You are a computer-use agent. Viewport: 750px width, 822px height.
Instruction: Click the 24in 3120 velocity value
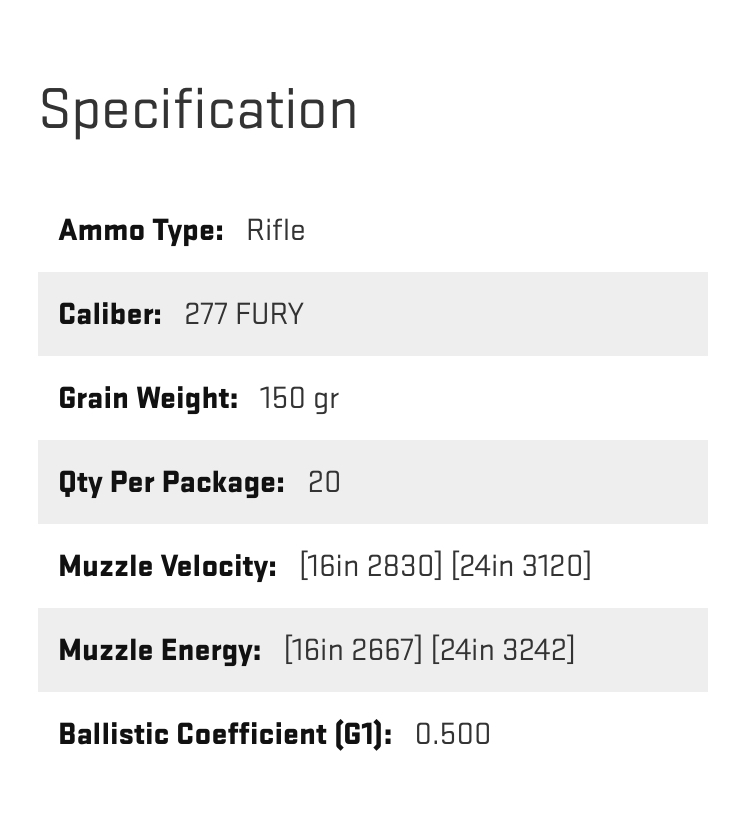point(521,566)
